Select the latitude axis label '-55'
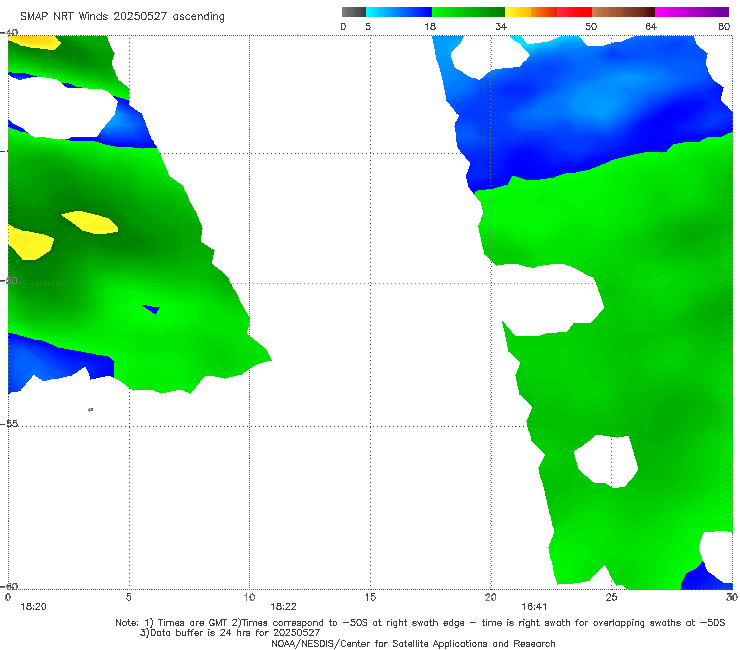Screen dimensions: 740x650 (9, 424)
